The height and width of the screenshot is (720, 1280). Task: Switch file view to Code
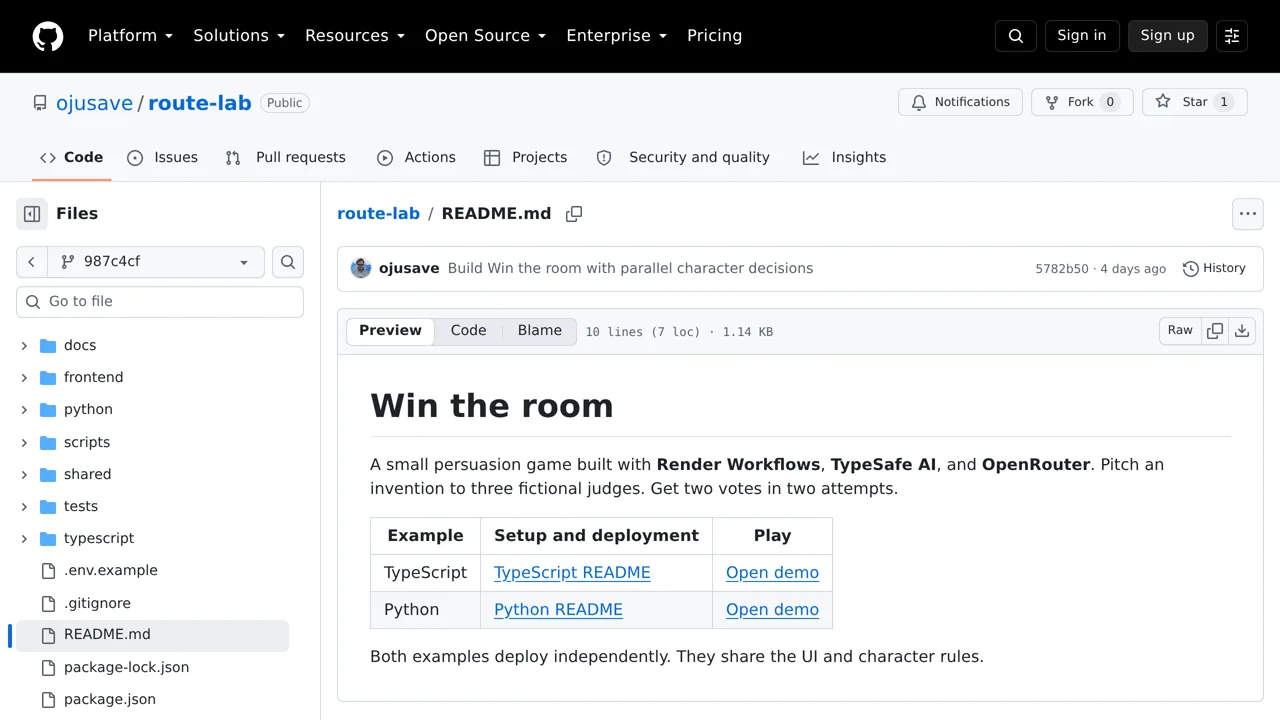468,331
